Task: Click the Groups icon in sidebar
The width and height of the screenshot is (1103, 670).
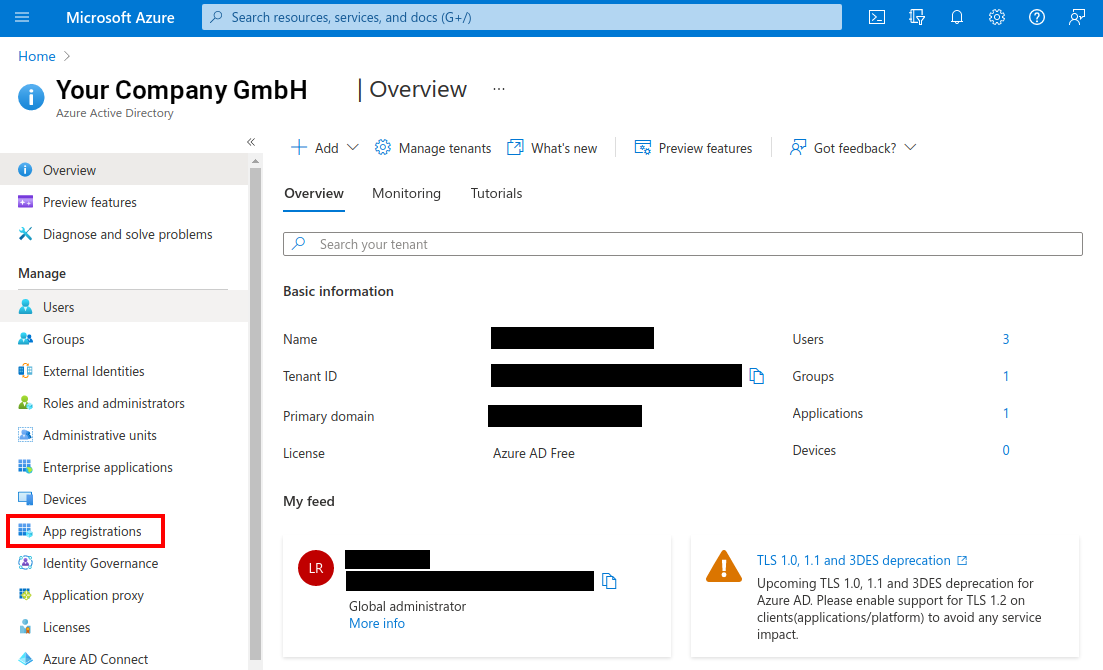Action: pos(25,339)
